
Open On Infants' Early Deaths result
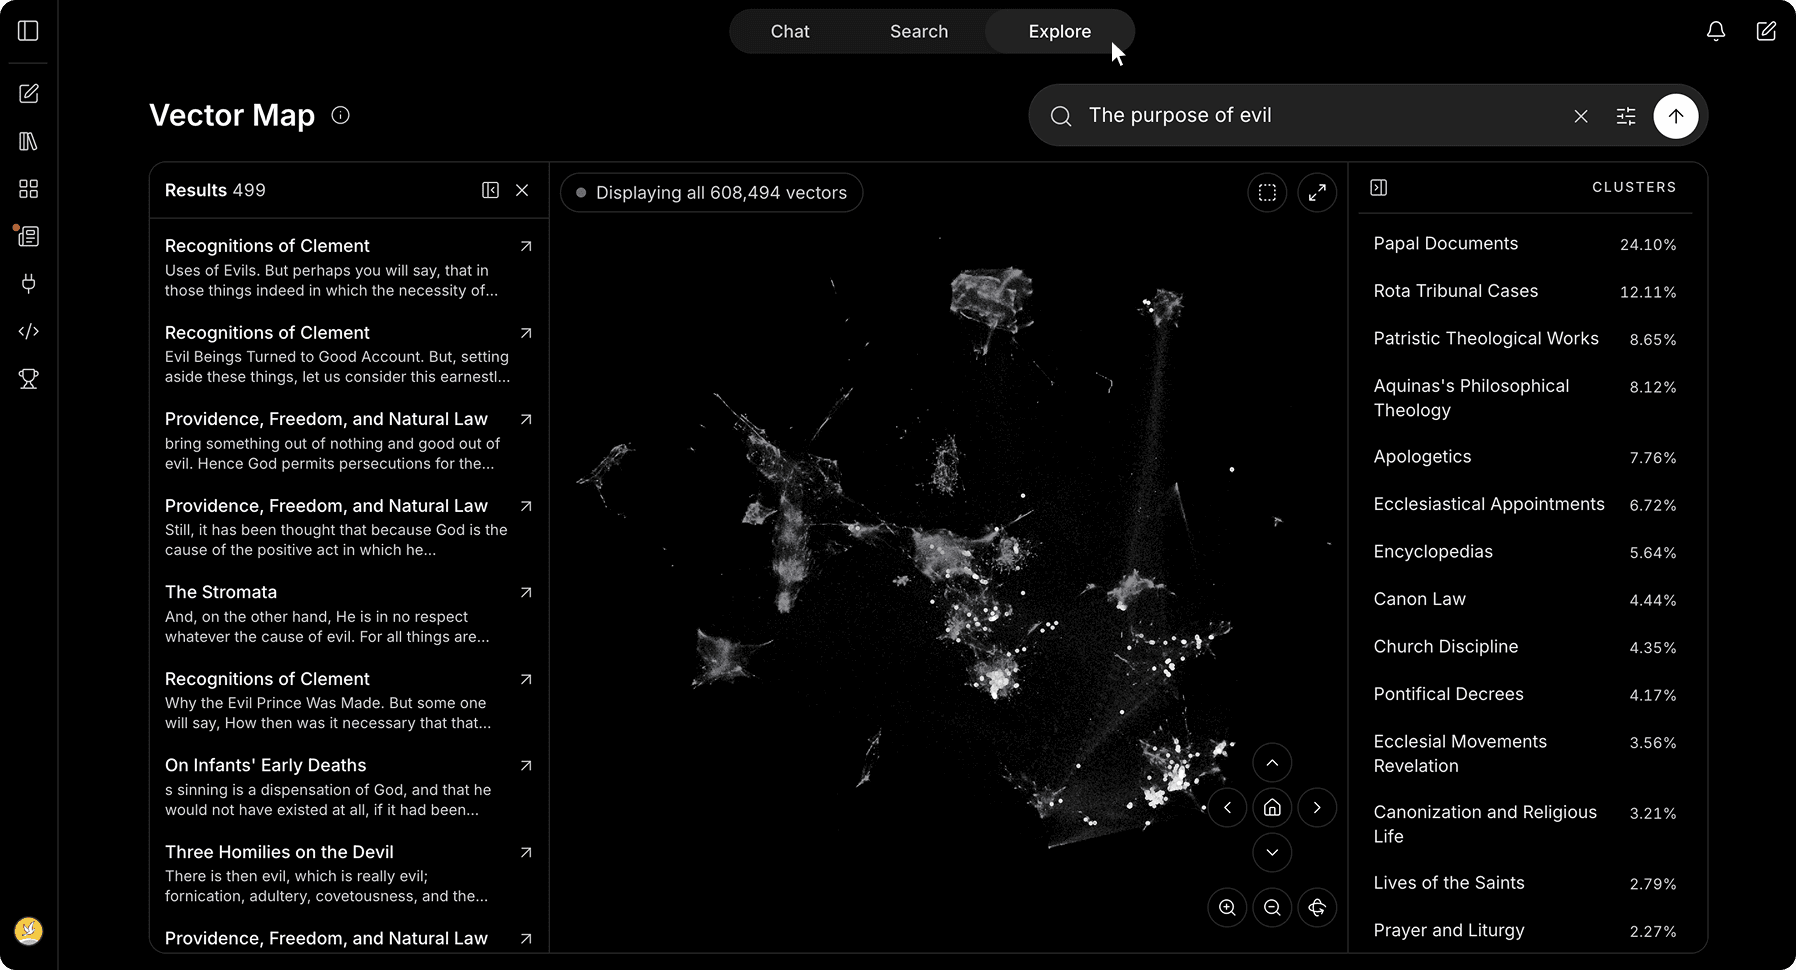coord(348,786)
